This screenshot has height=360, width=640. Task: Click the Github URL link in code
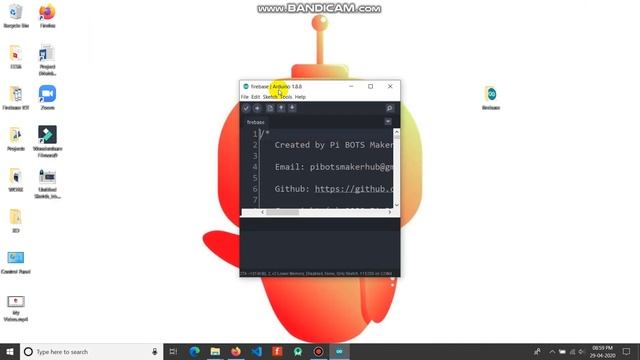click(x=354, y=189)
